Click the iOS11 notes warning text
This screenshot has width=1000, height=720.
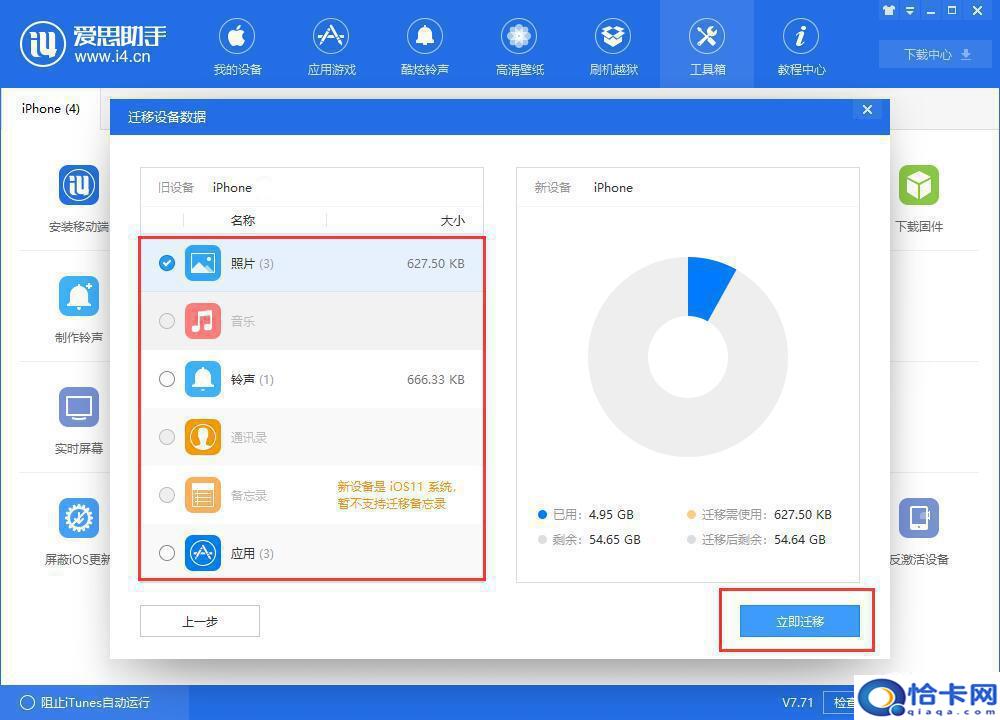[x=397, y=495]
